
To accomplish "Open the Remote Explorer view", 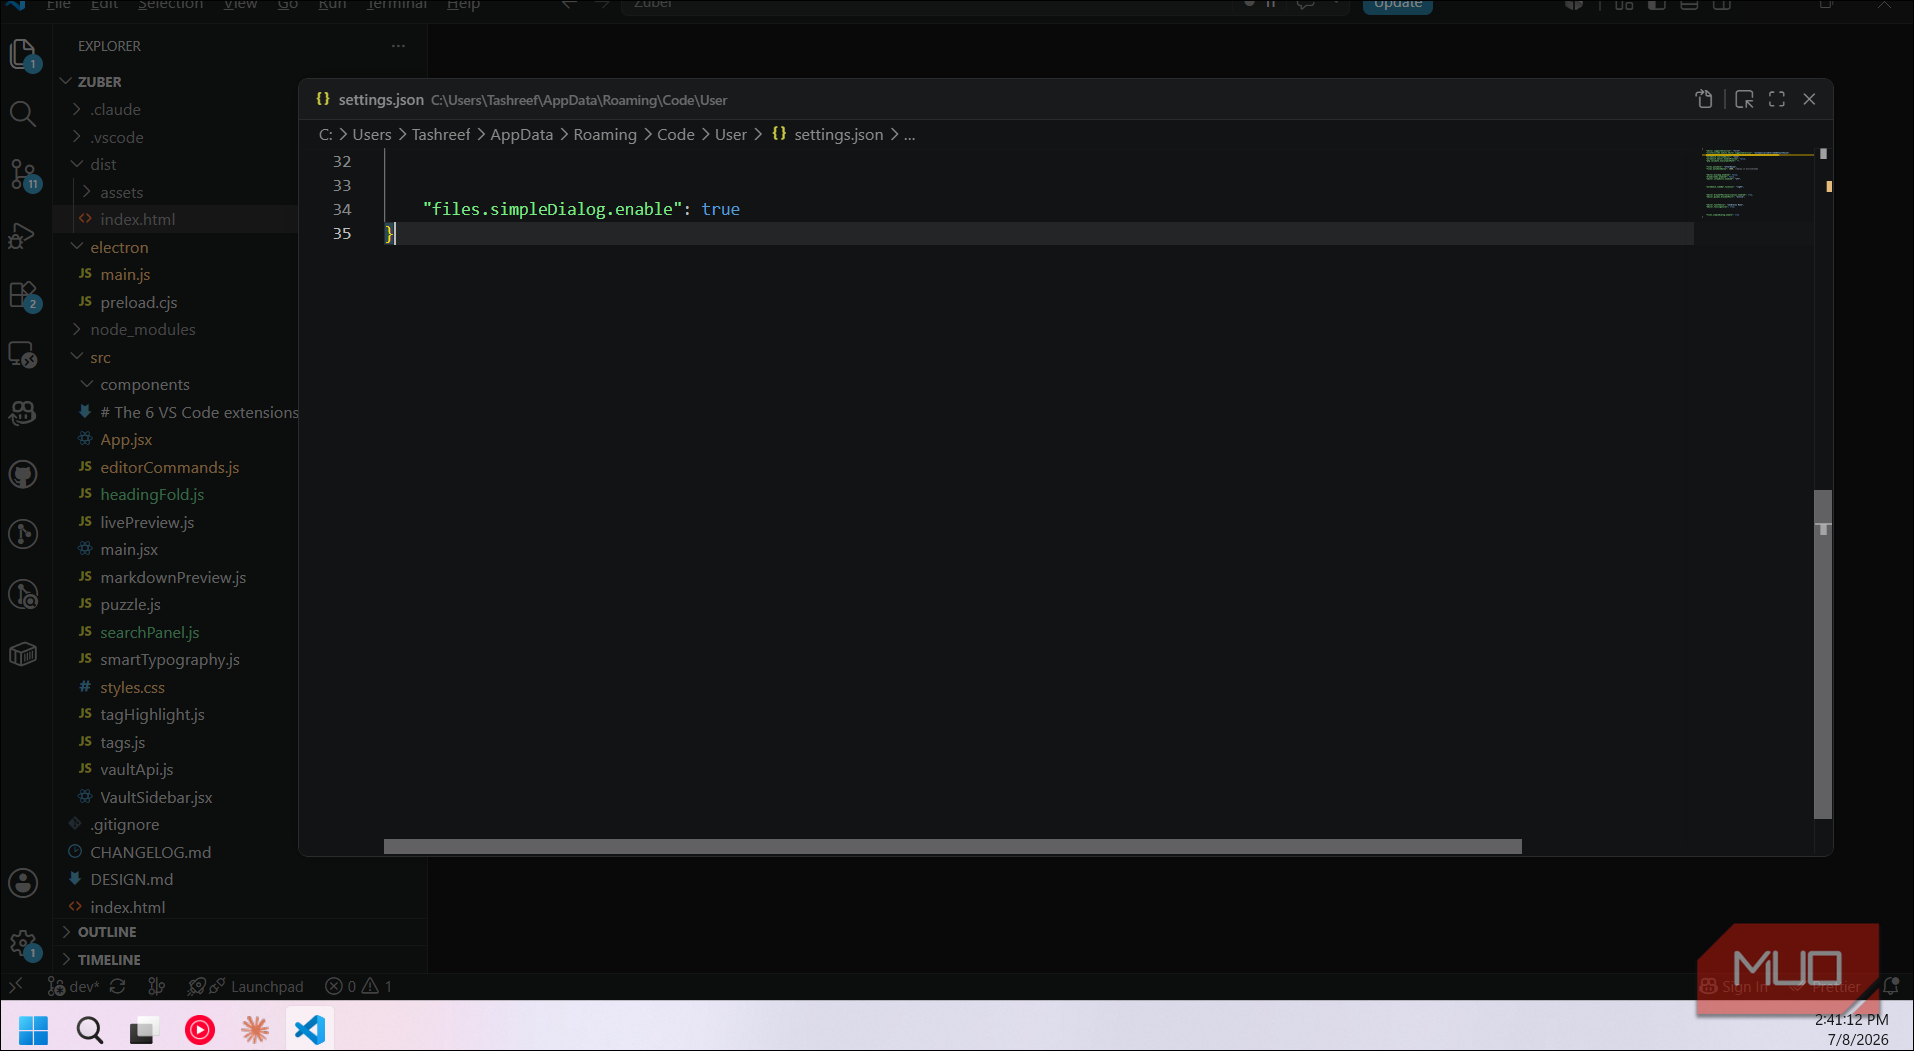I will pos(23,355).
